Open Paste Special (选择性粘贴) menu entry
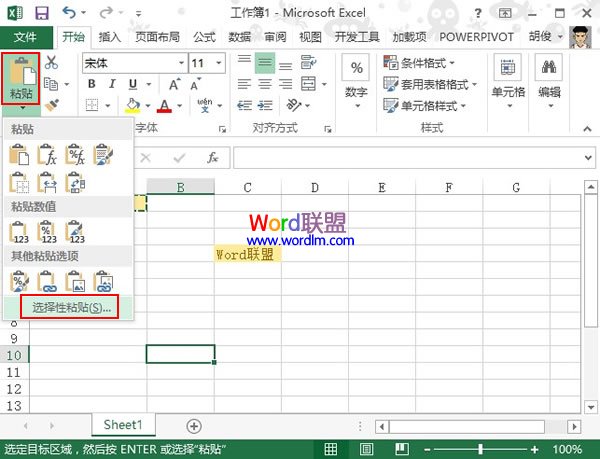The height and width of the screenshot is (459, 600). point(70,307)
